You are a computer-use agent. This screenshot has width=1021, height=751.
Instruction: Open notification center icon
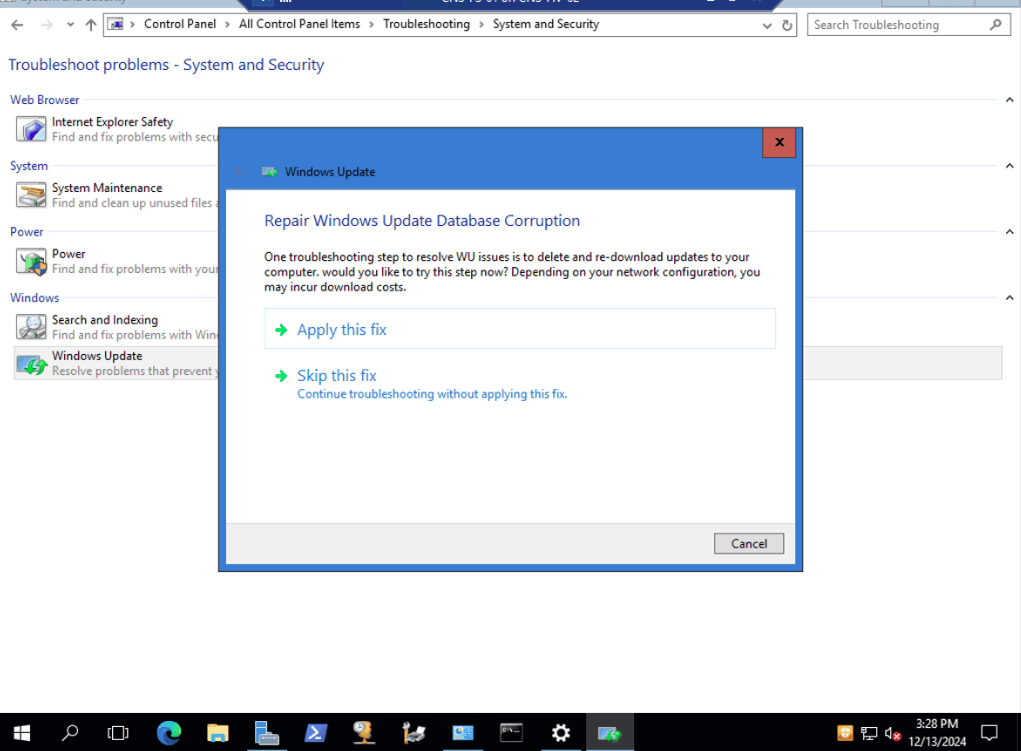click(x=989, y=733)
